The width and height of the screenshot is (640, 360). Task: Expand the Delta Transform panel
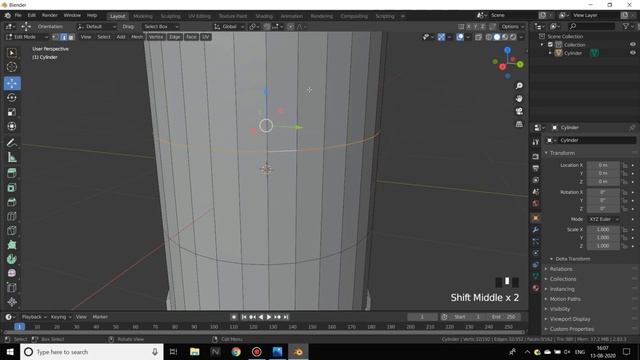click(x=572, y=259)
